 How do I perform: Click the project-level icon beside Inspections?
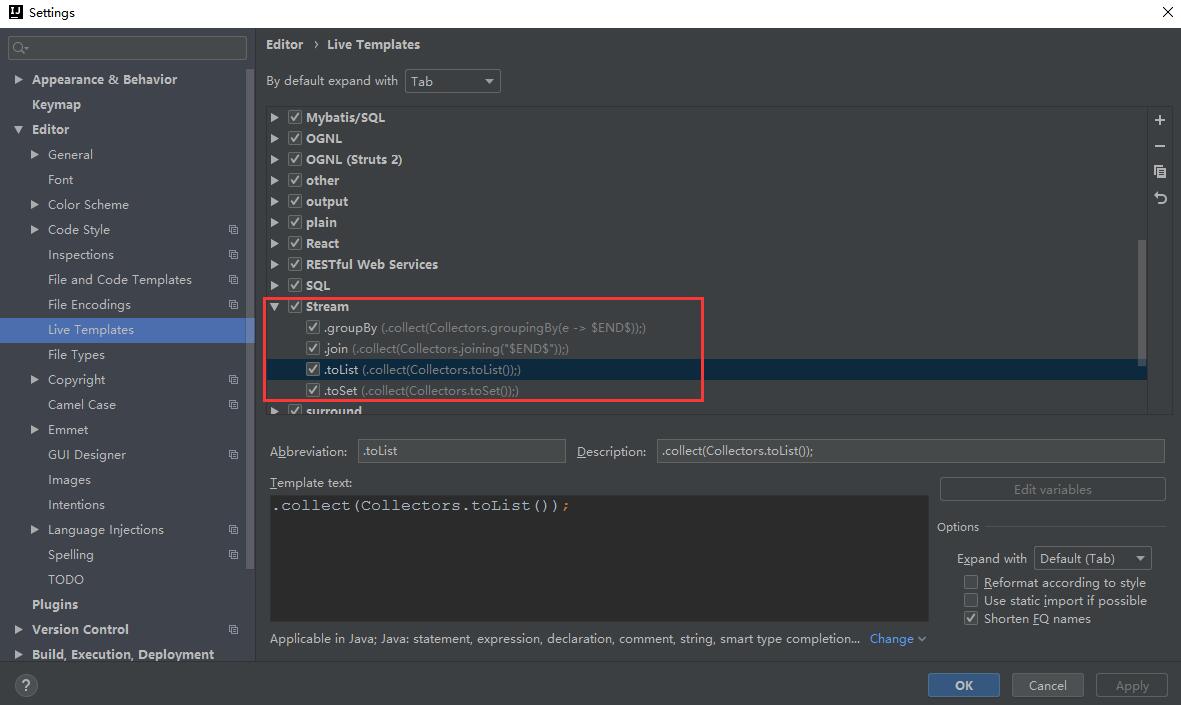[233, 255]
